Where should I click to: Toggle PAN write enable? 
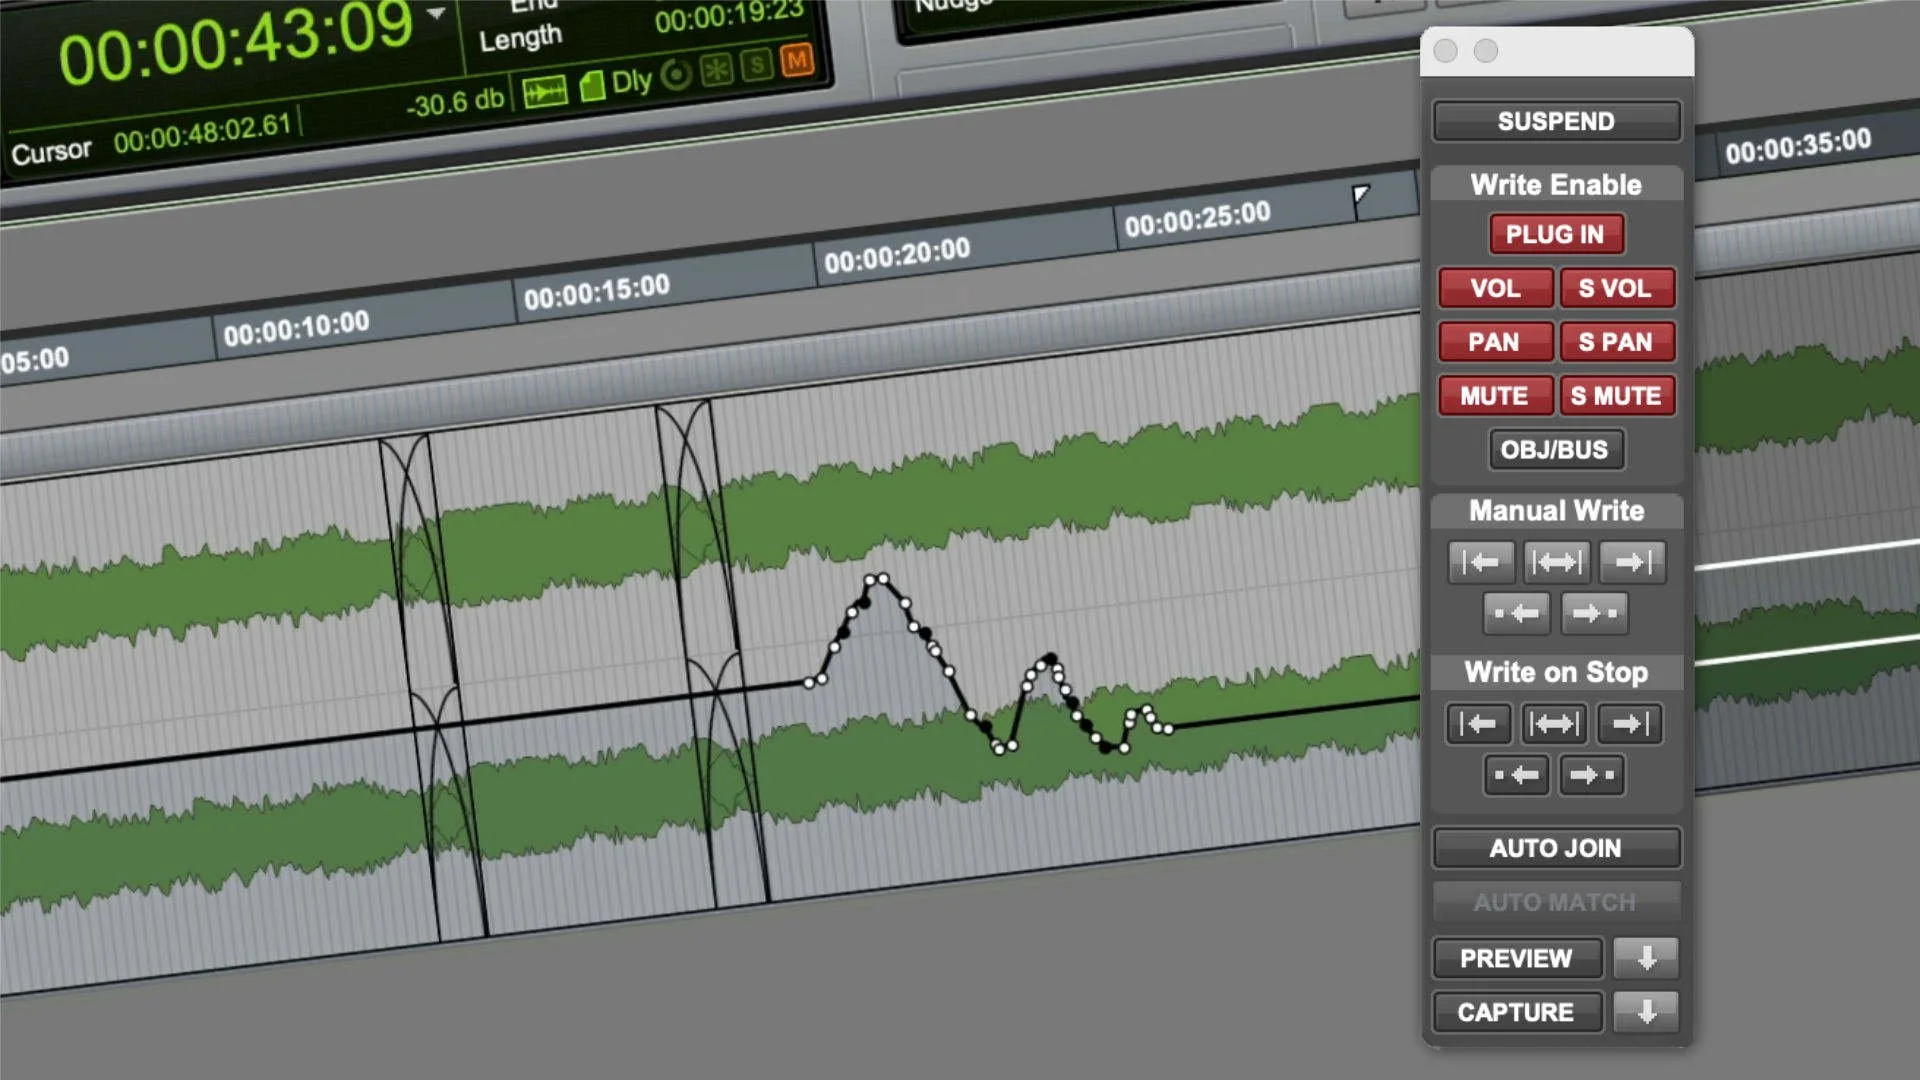(1494, 342)
